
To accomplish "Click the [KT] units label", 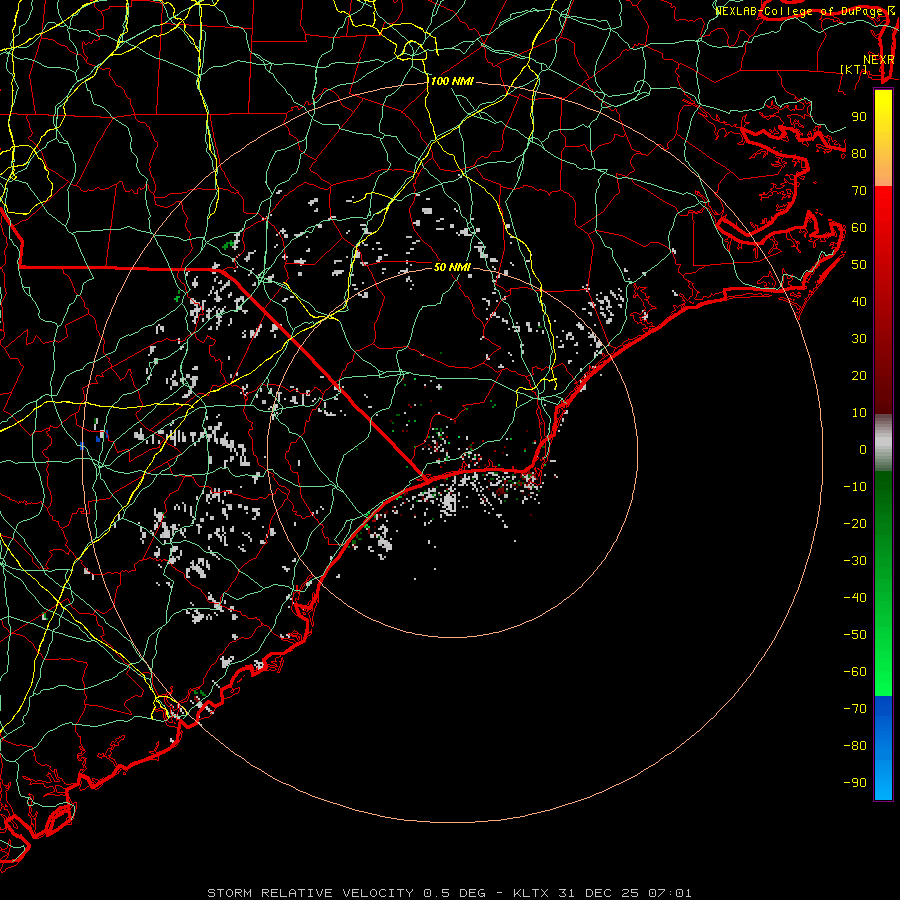I will (854, 69).
